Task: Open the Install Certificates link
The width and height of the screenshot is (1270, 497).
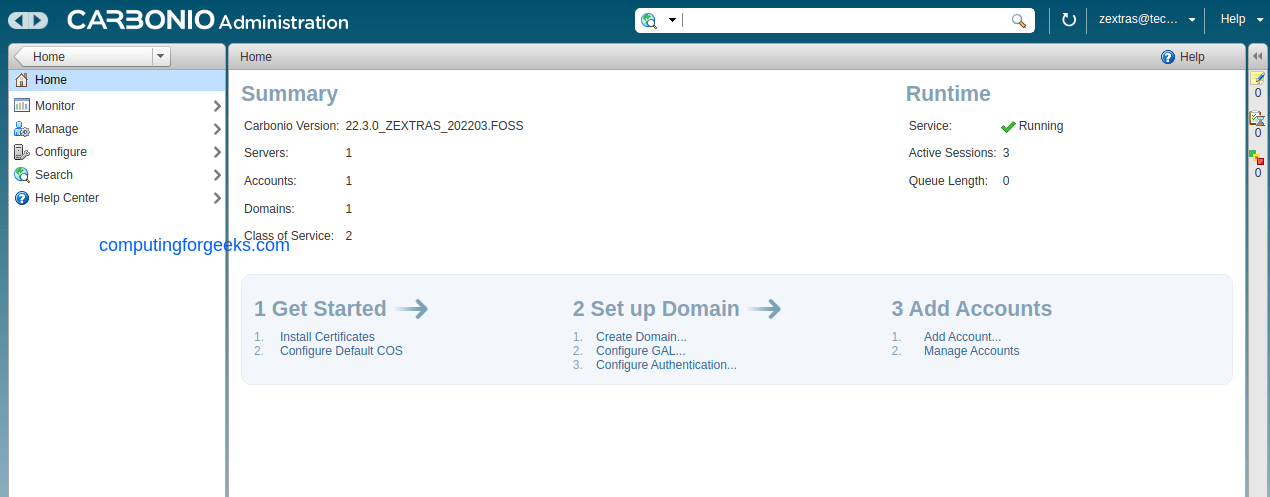Action: pyautogui.click(x=327, y=337)
